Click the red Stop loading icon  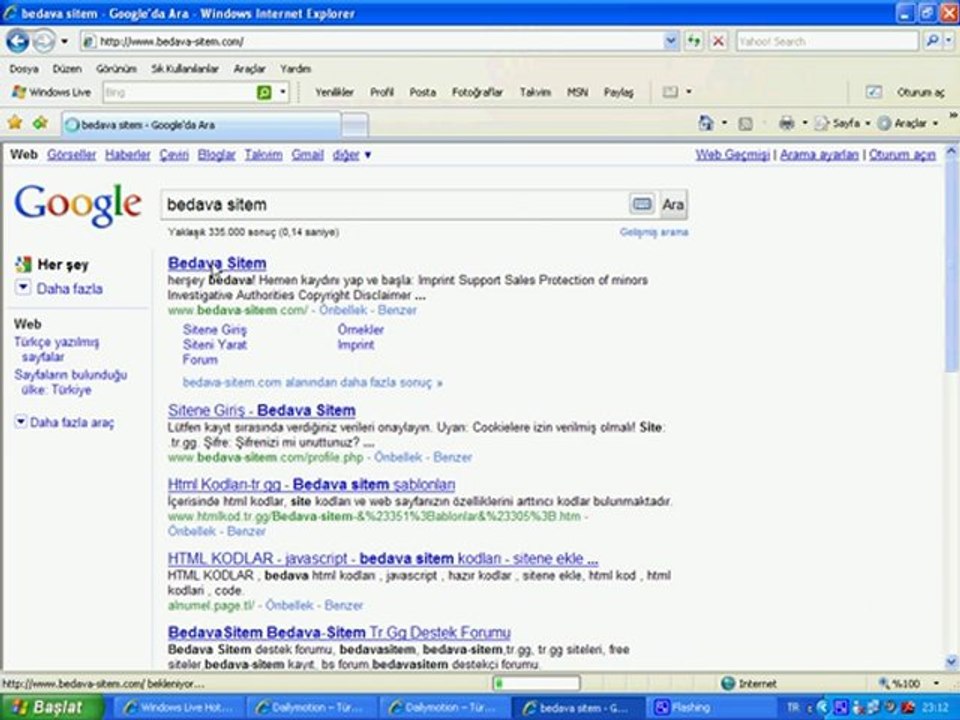pyautogui.click(x=718, y=42)
